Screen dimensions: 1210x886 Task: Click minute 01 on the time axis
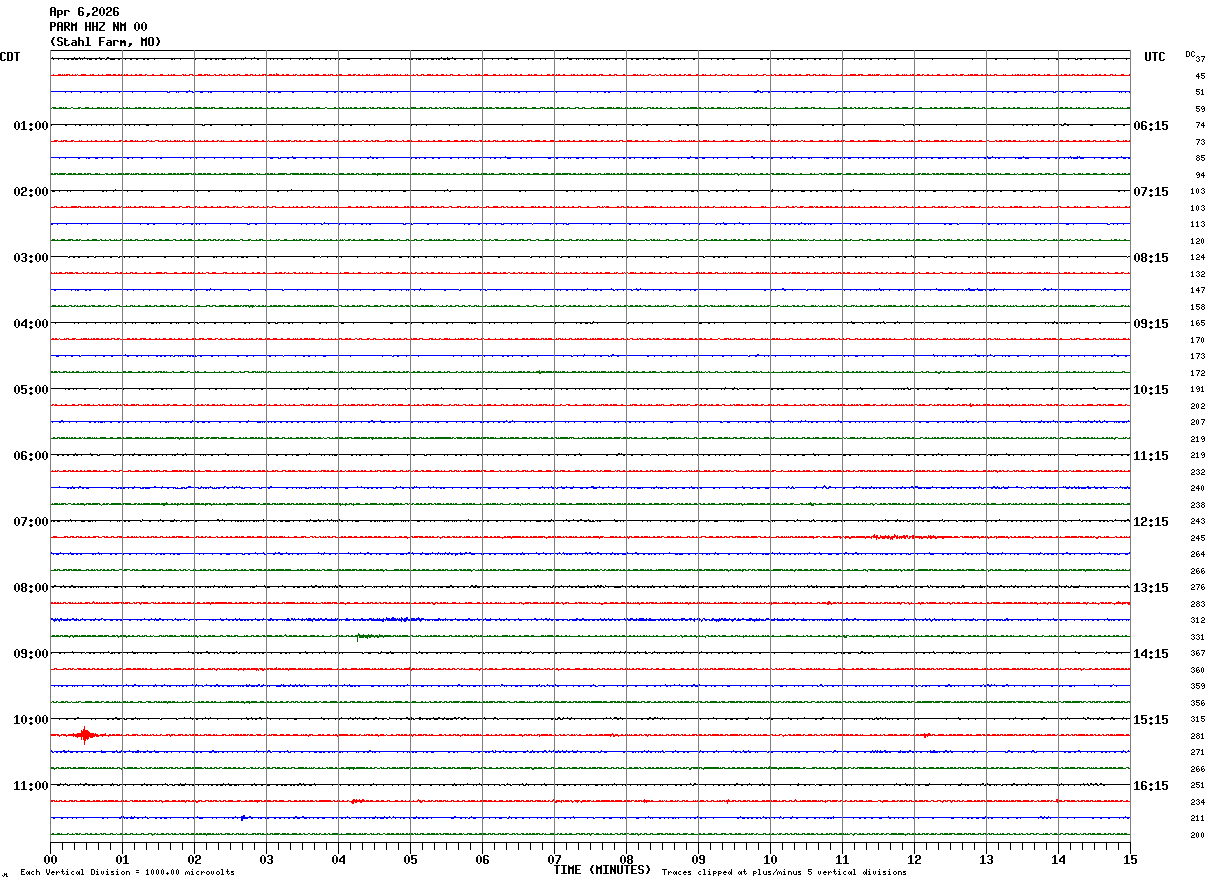122,859
